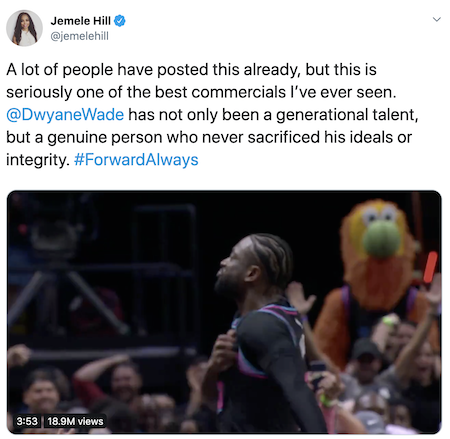Expand the tweet options chevron menu
The image size is (450, 439).
(437, 19)
